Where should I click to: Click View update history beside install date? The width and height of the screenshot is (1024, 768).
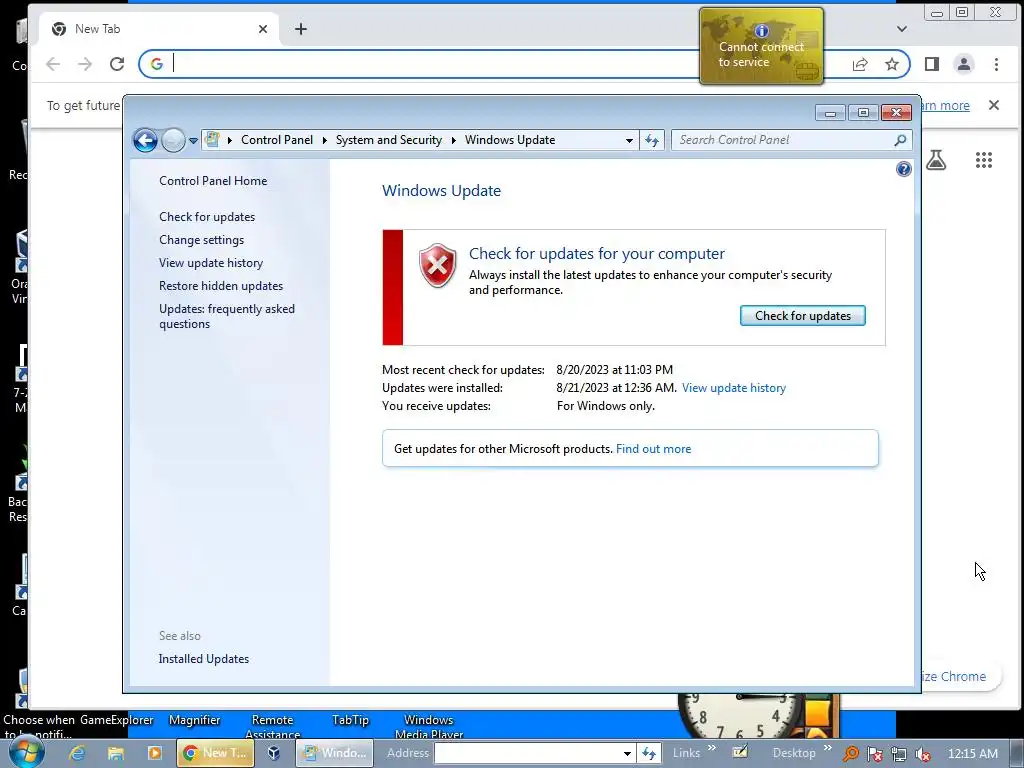click(733, 388)
